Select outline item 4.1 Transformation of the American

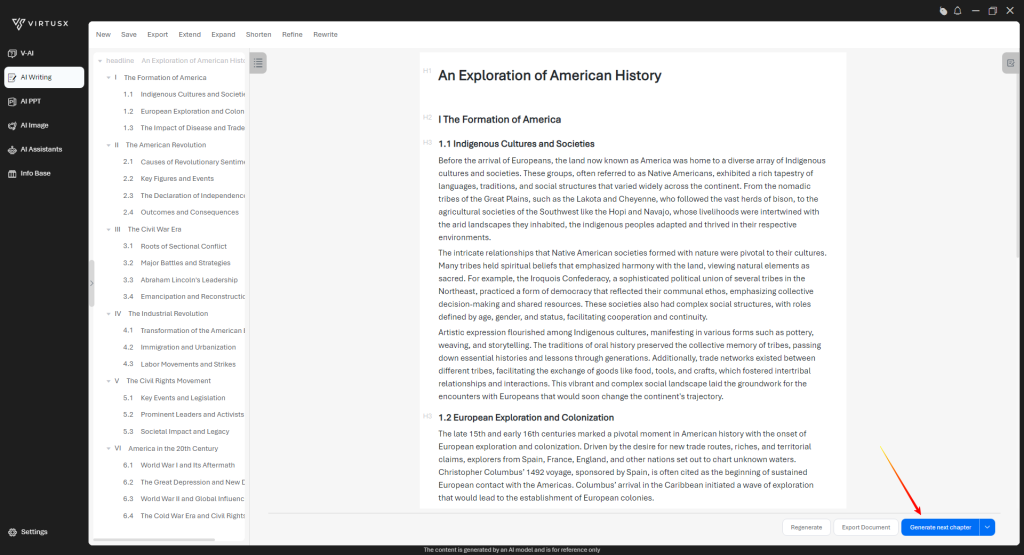coord(184,330)
